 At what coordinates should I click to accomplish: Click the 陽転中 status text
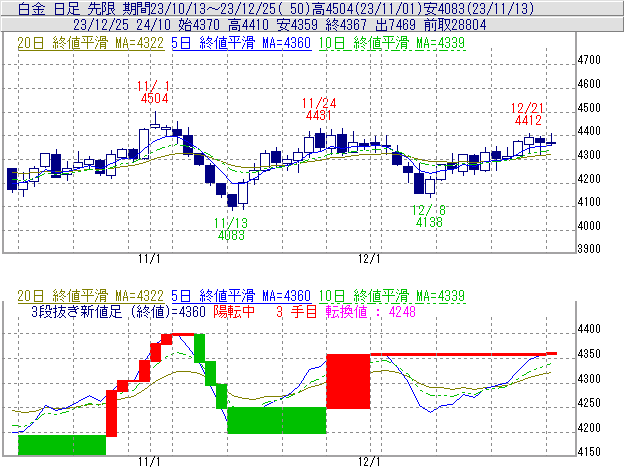pos(234,311)
